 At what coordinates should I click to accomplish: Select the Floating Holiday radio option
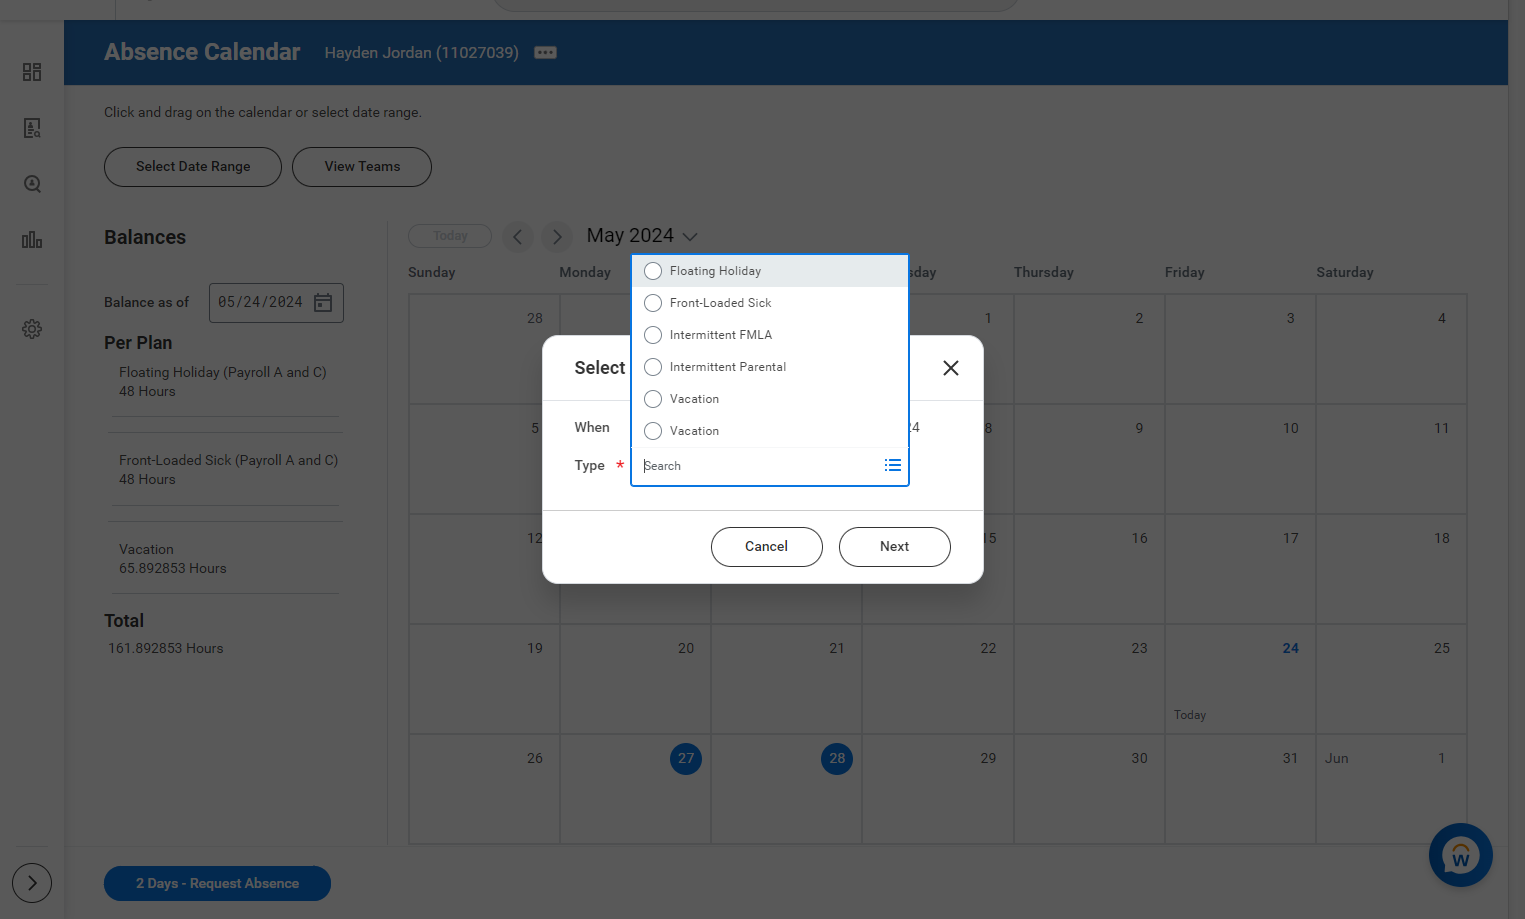pyautogui.click(x=653, y=271)
